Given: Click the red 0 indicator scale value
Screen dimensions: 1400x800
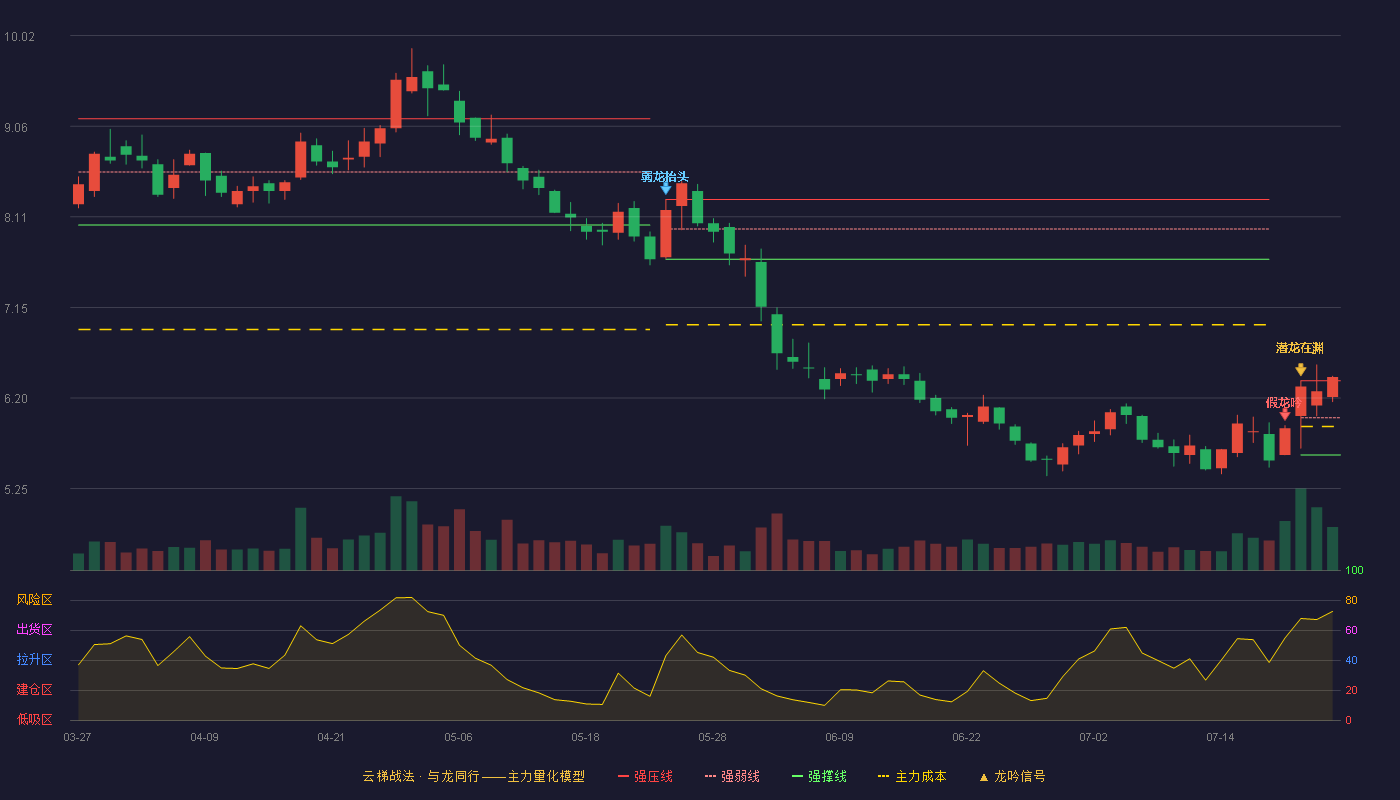Looking at the screenshot, I should click(1348, 720).
